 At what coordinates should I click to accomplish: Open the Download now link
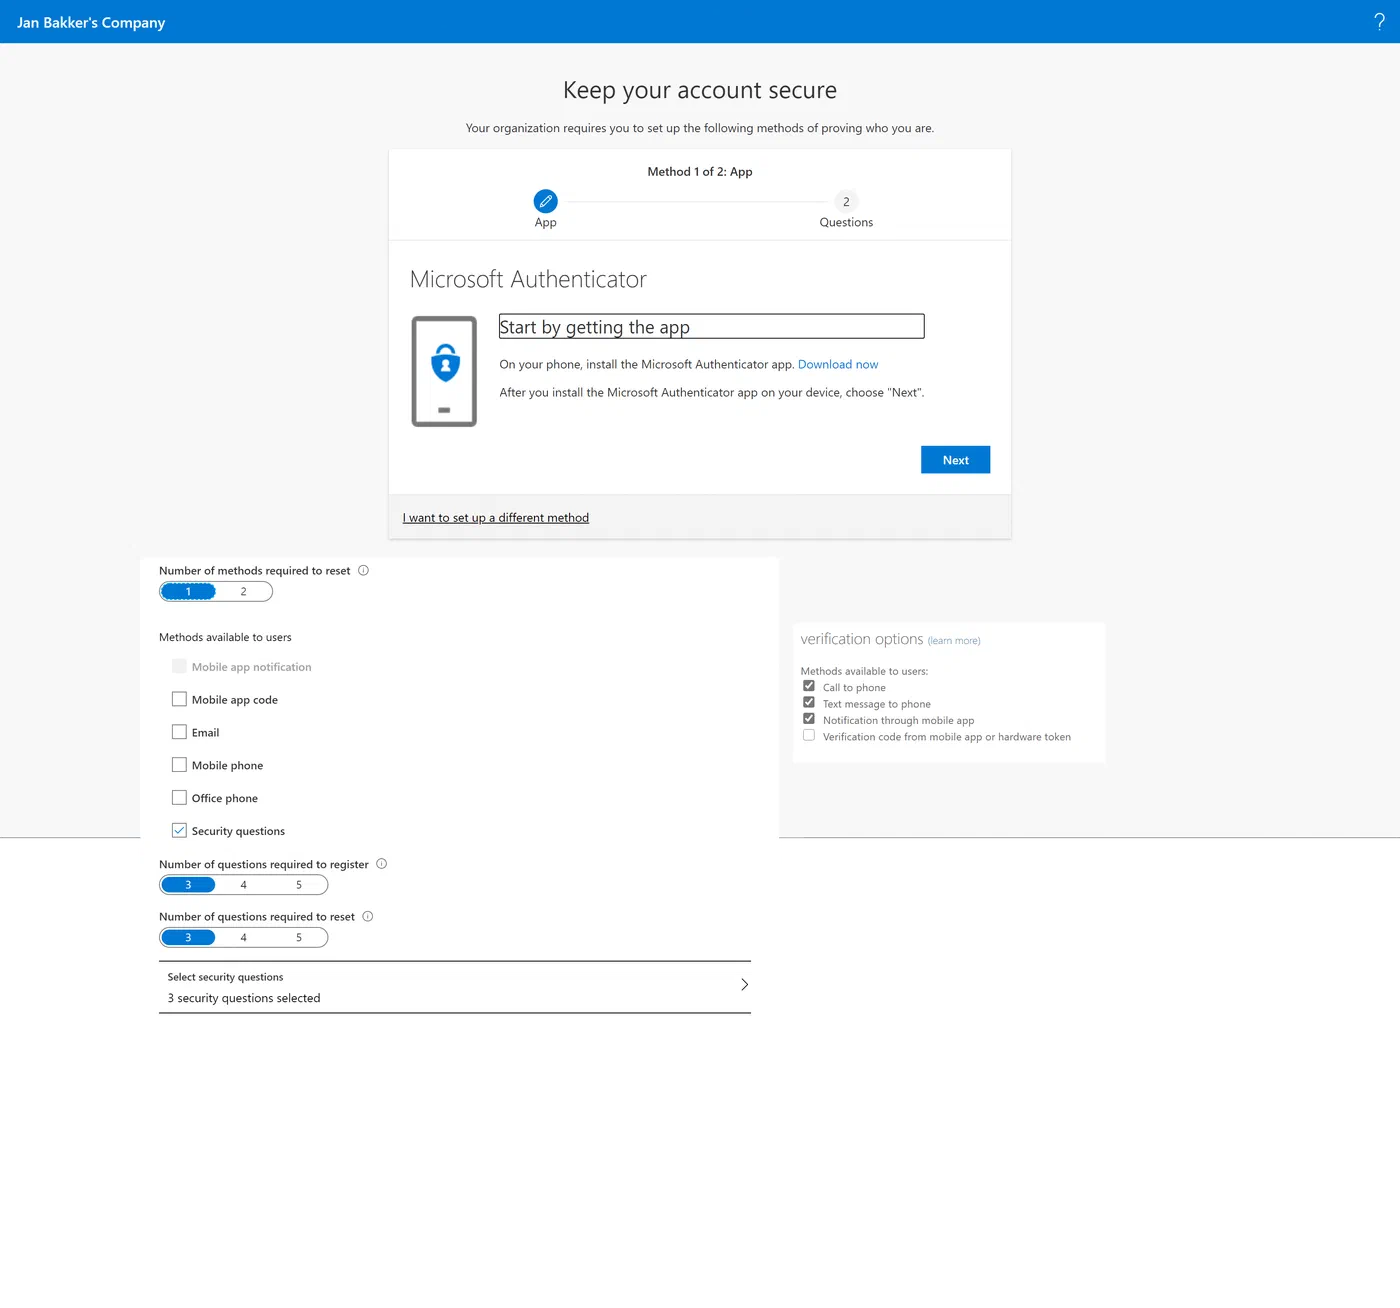coord(838,365)
